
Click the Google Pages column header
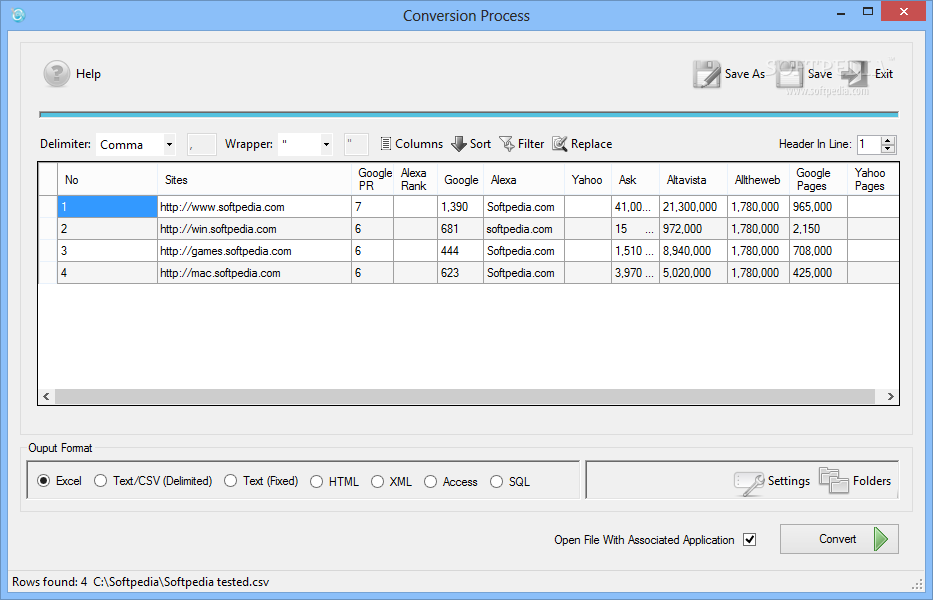click(x=818, y=180)
